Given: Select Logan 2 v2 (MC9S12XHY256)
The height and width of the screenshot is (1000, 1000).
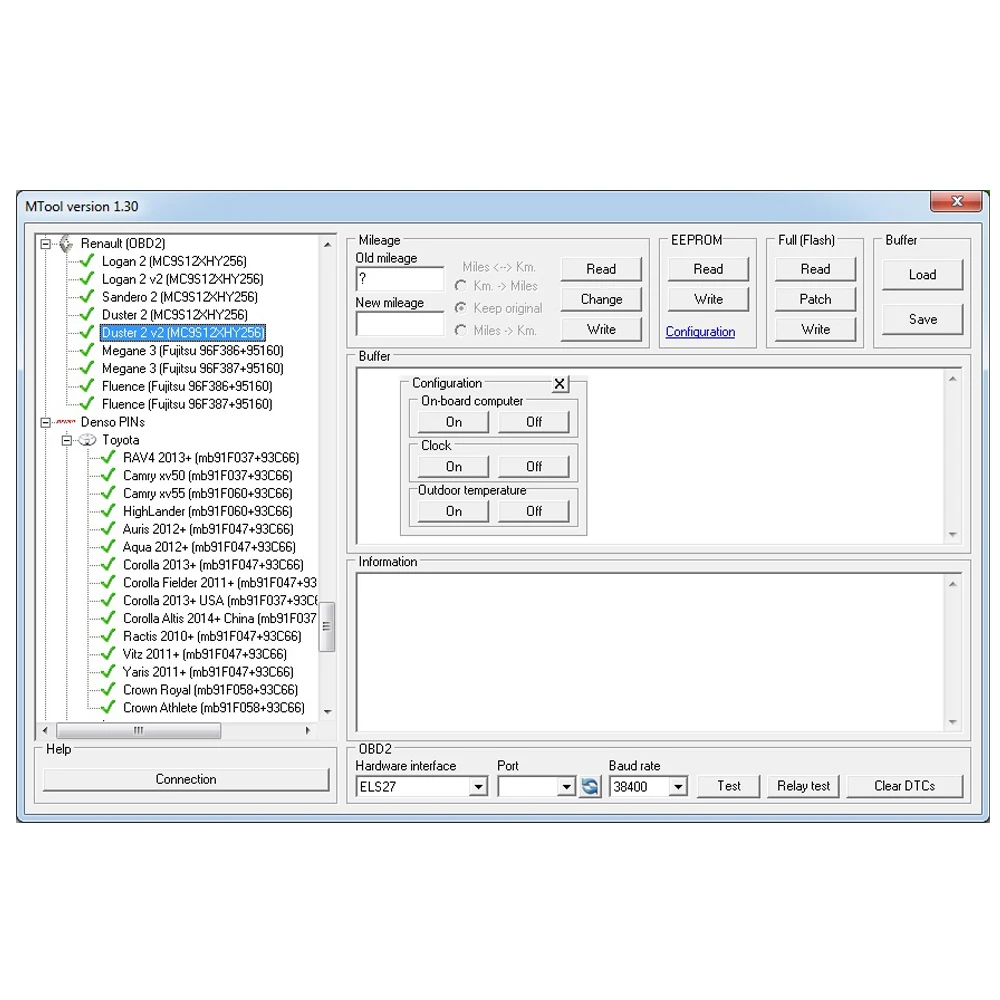Looking at the screenshot, I should tap(182, 279).
